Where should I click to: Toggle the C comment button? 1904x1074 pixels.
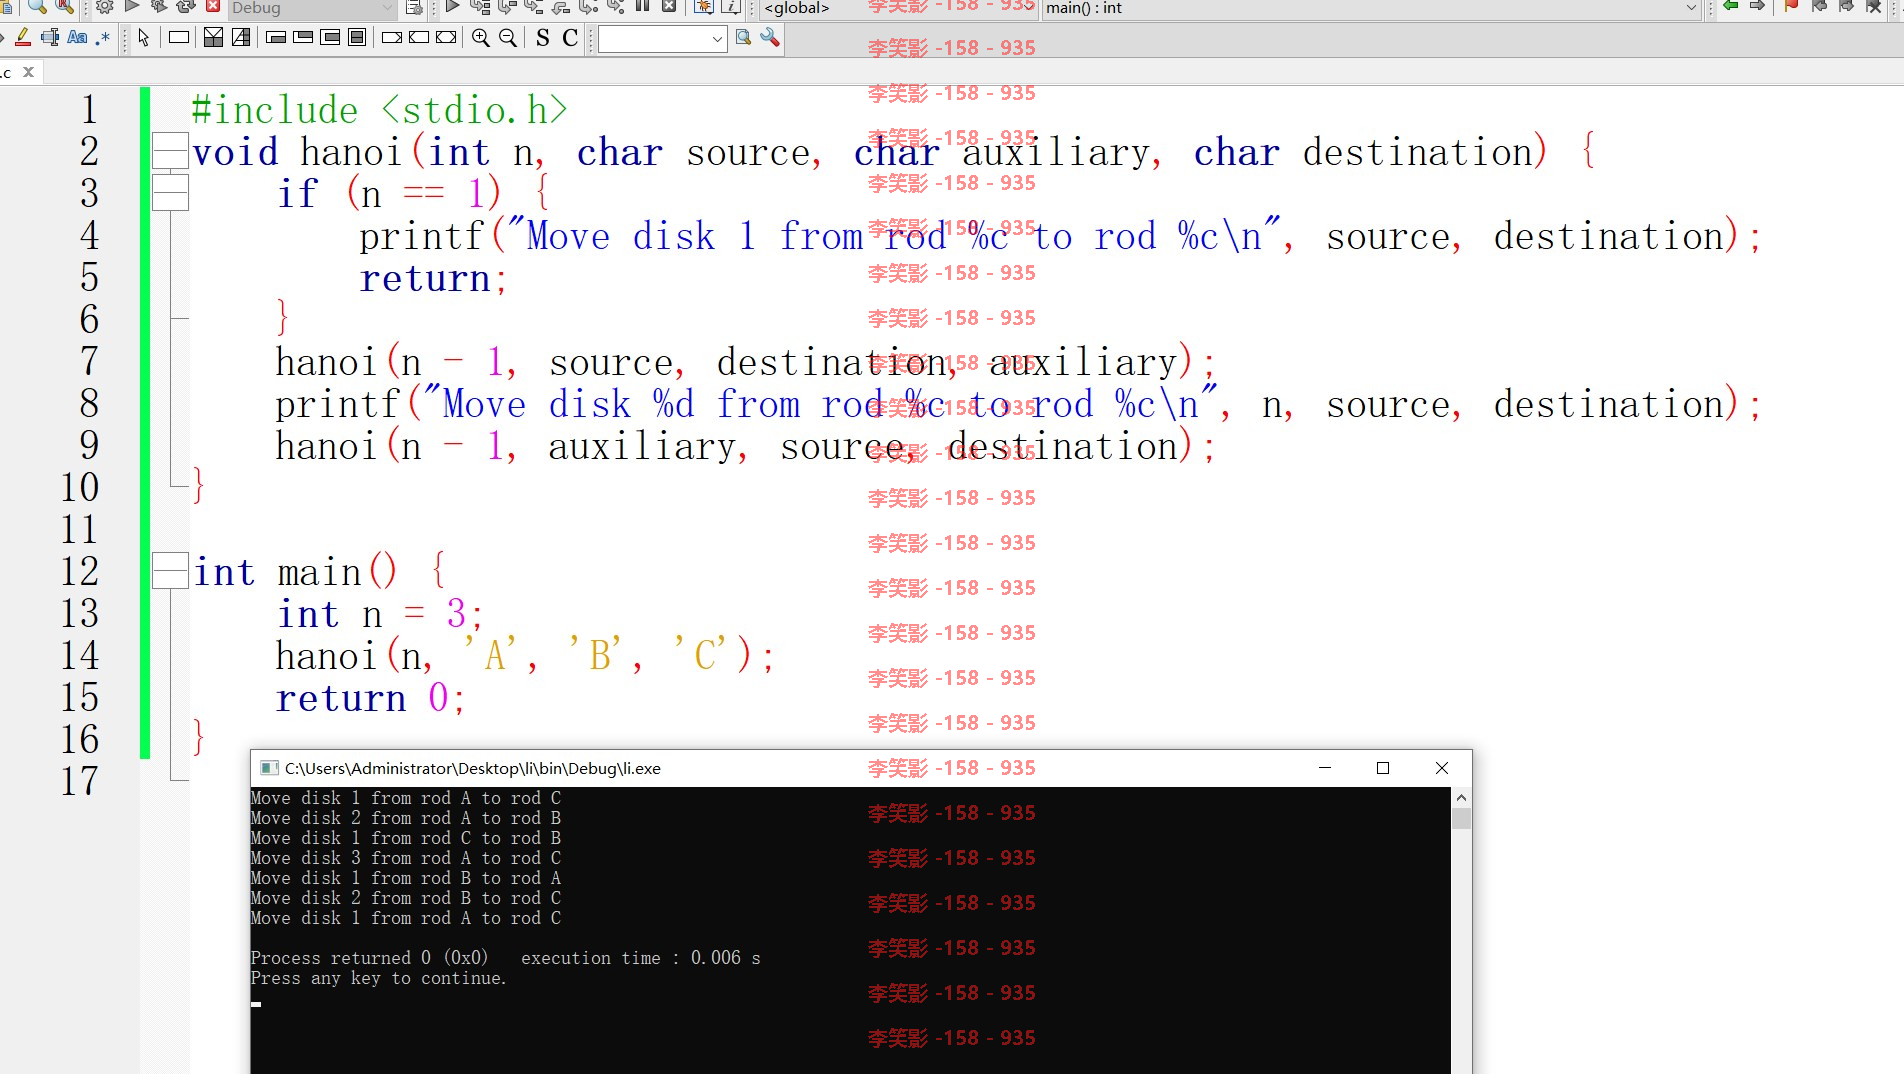570,38
